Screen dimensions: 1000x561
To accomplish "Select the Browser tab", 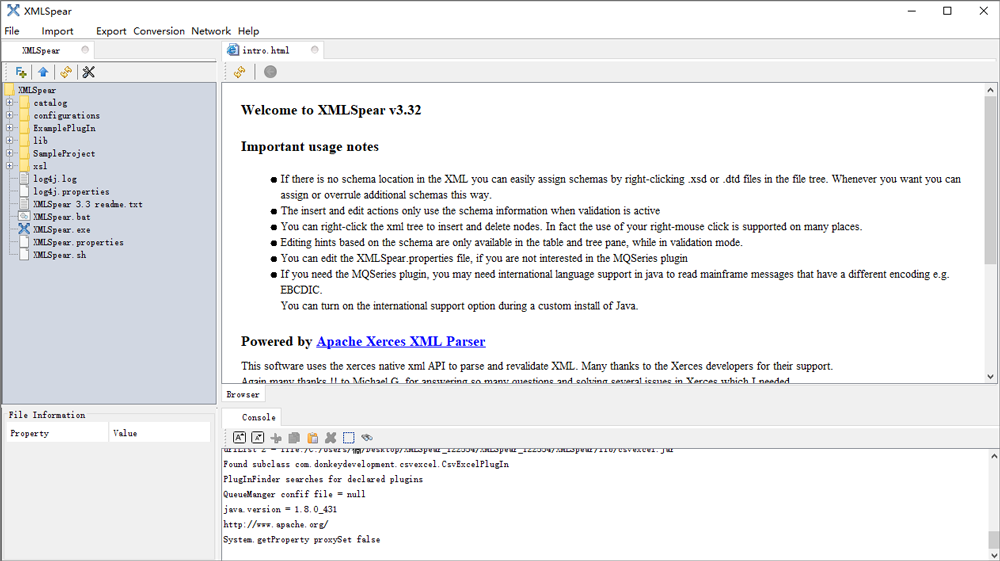I will click(243, 394).
